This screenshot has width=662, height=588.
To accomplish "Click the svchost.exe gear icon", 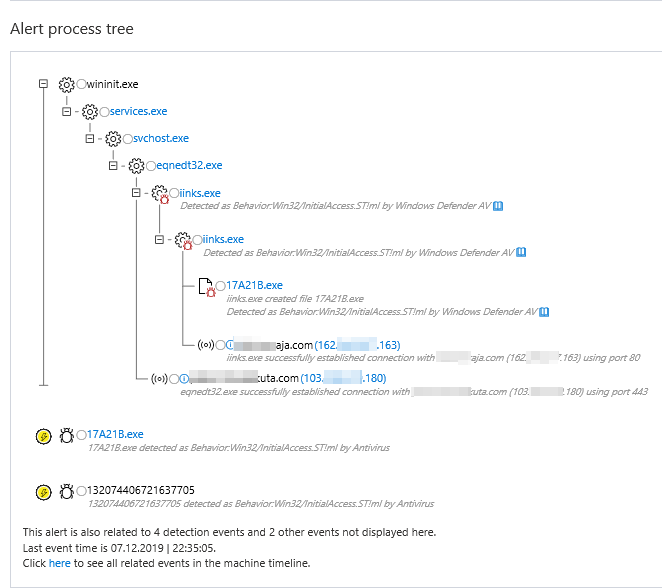I will tap(113, 138).
